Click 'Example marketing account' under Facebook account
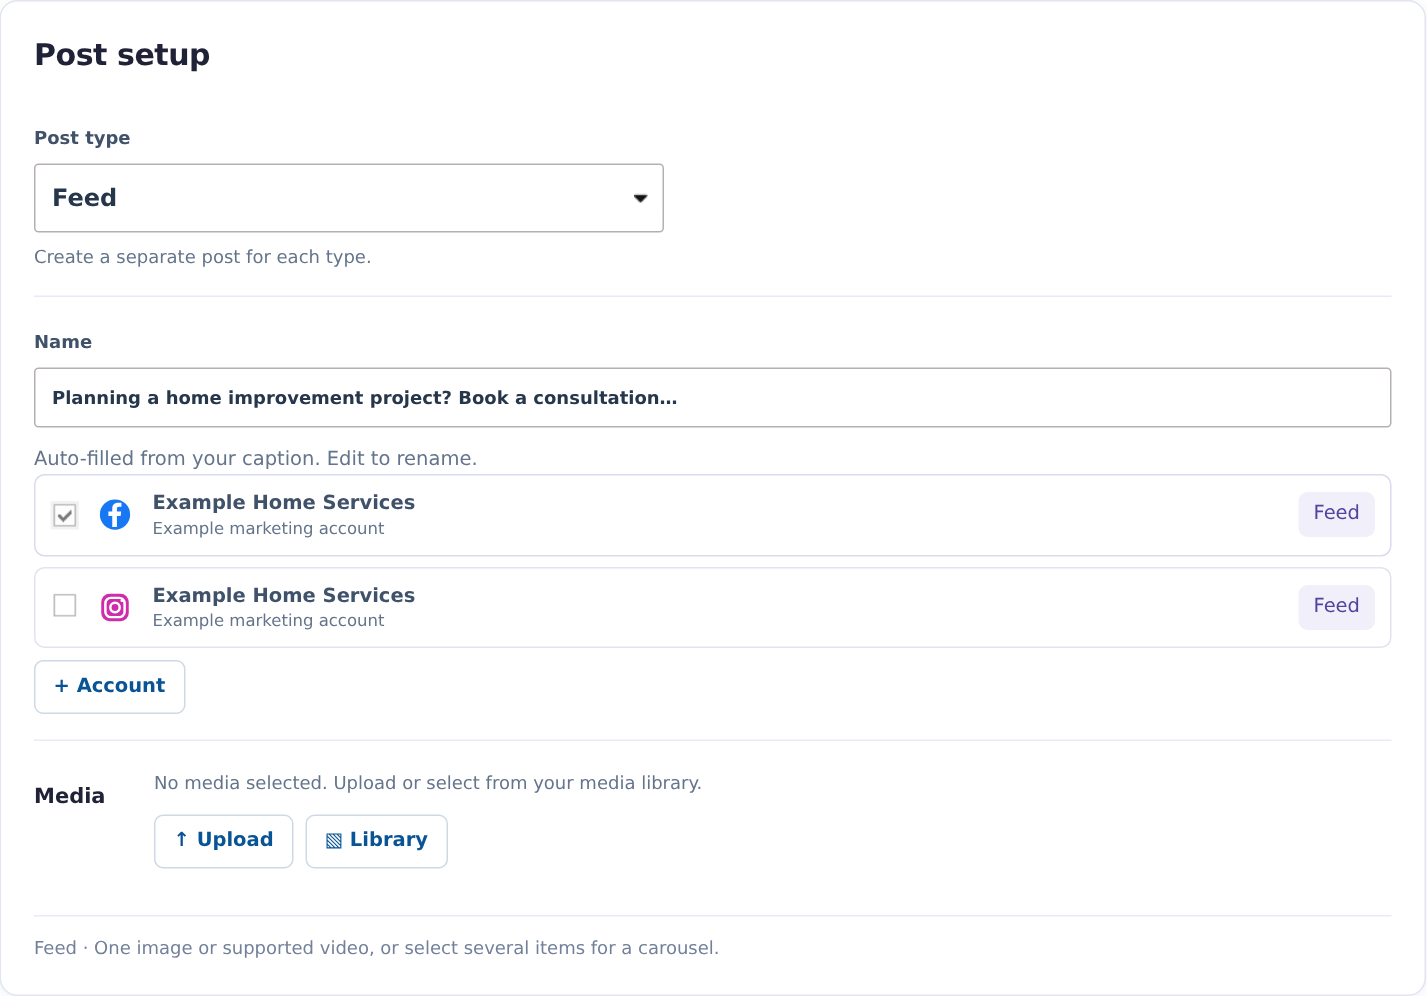Viewport: 1427px width, 996px height. (x=268, y=529)
